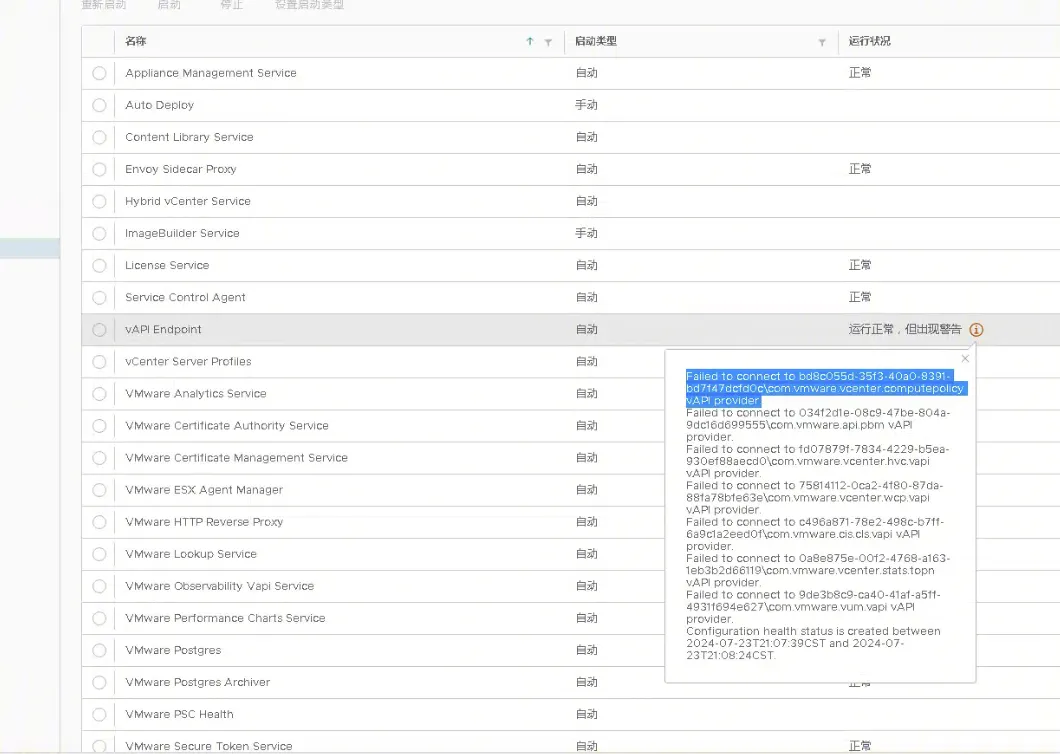The height and width of the screenshot is (754, 1060).
Task: Select the vAPI Endpoint radio button
Action: pos(99,330)
